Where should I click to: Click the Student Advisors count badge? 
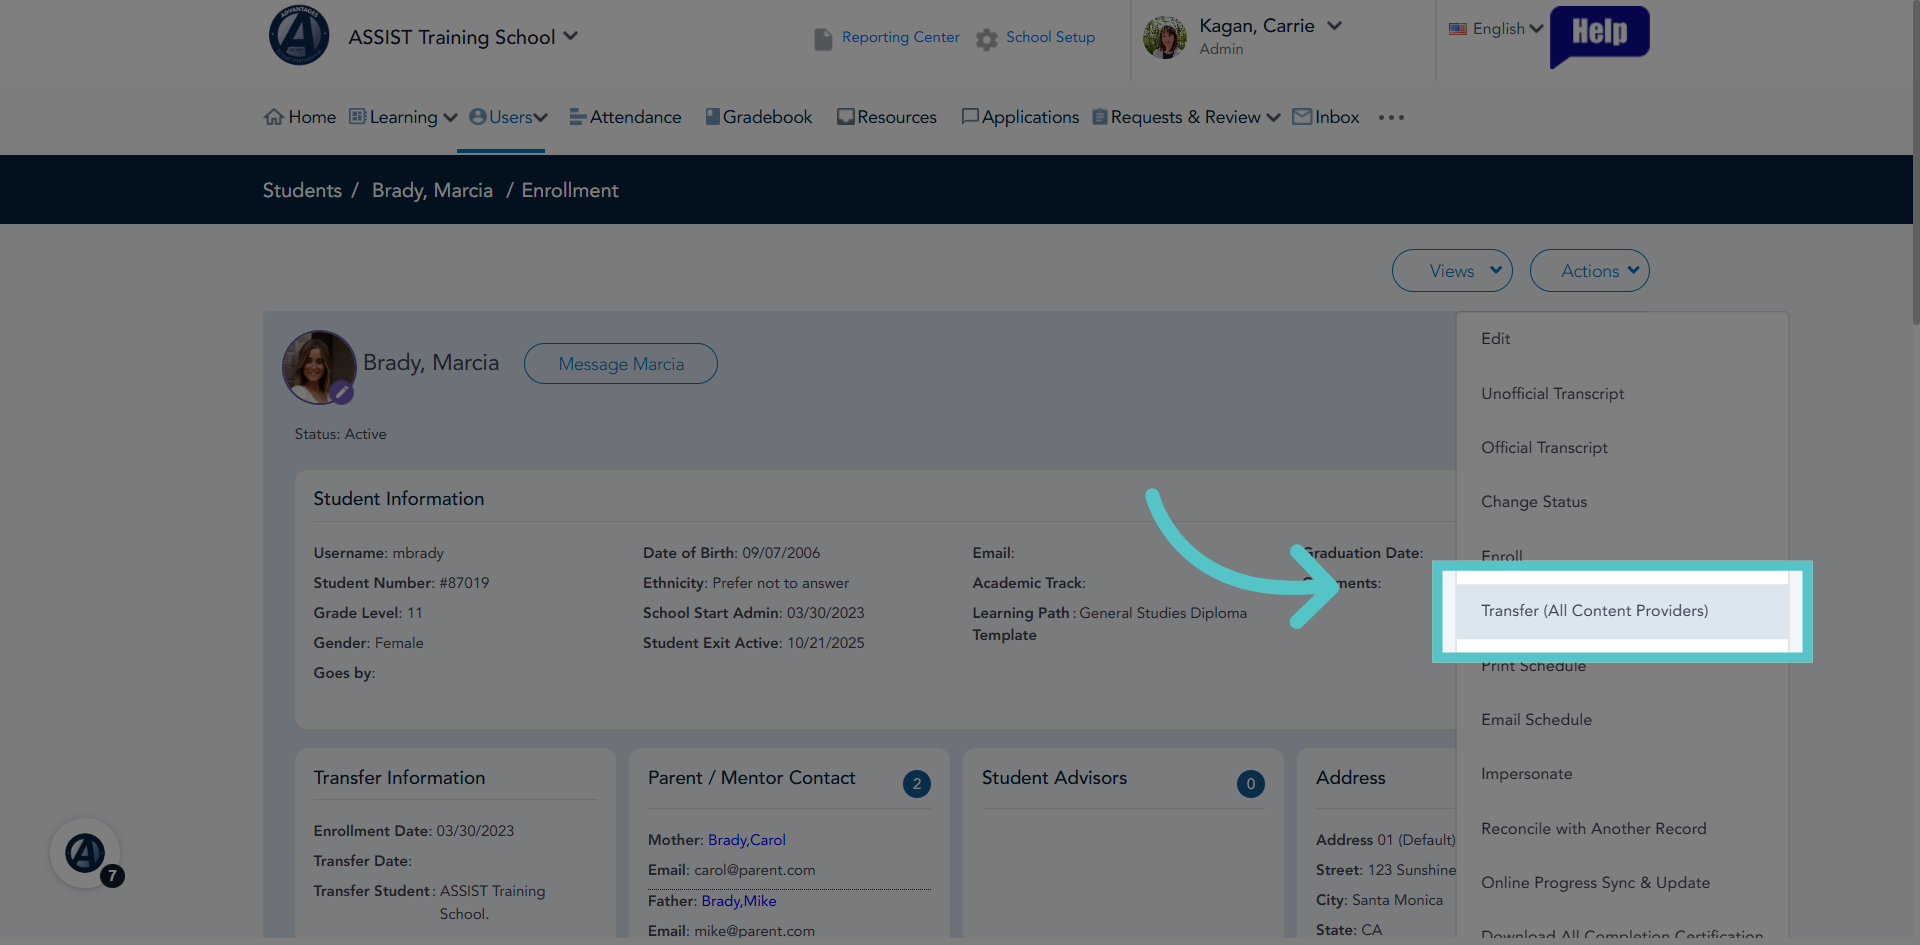tap(1251, 784)
